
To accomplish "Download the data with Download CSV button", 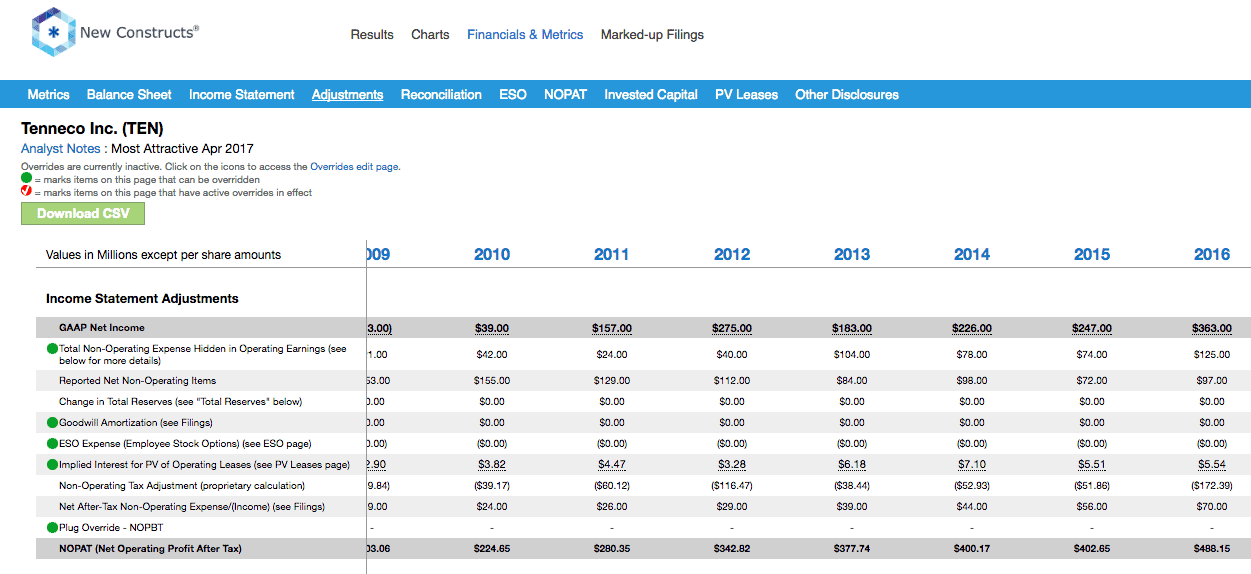I will 83,213.
